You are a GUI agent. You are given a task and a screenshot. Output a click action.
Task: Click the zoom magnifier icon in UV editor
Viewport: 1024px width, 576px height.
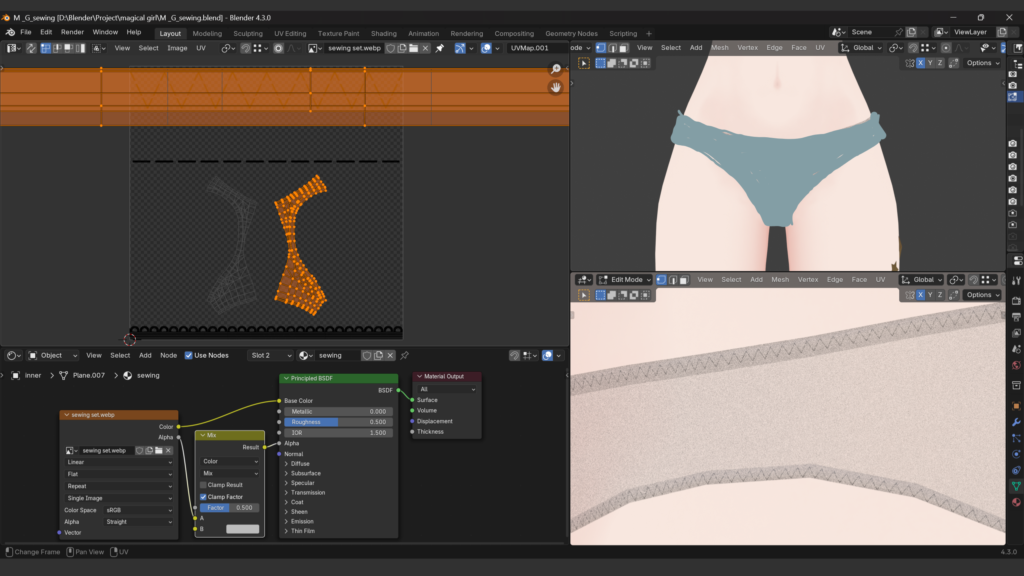[556, 69]
